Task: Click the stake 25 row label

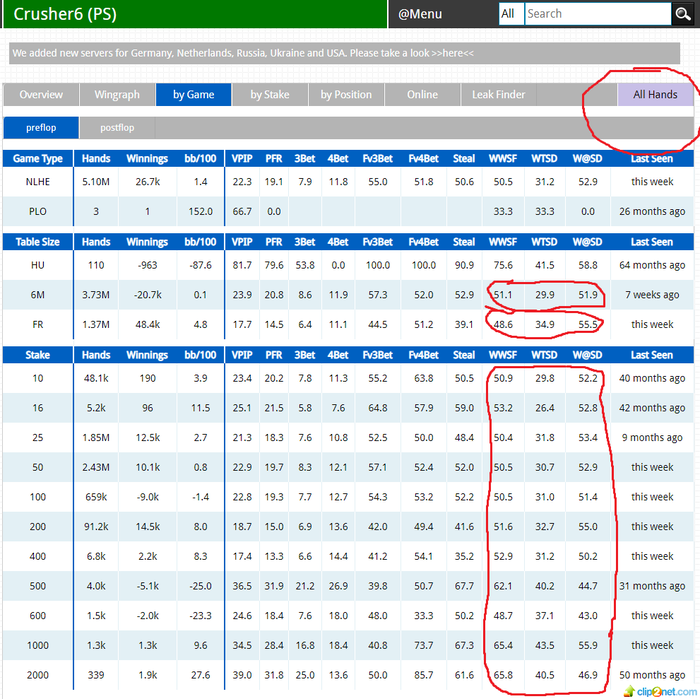Action: 38,437
